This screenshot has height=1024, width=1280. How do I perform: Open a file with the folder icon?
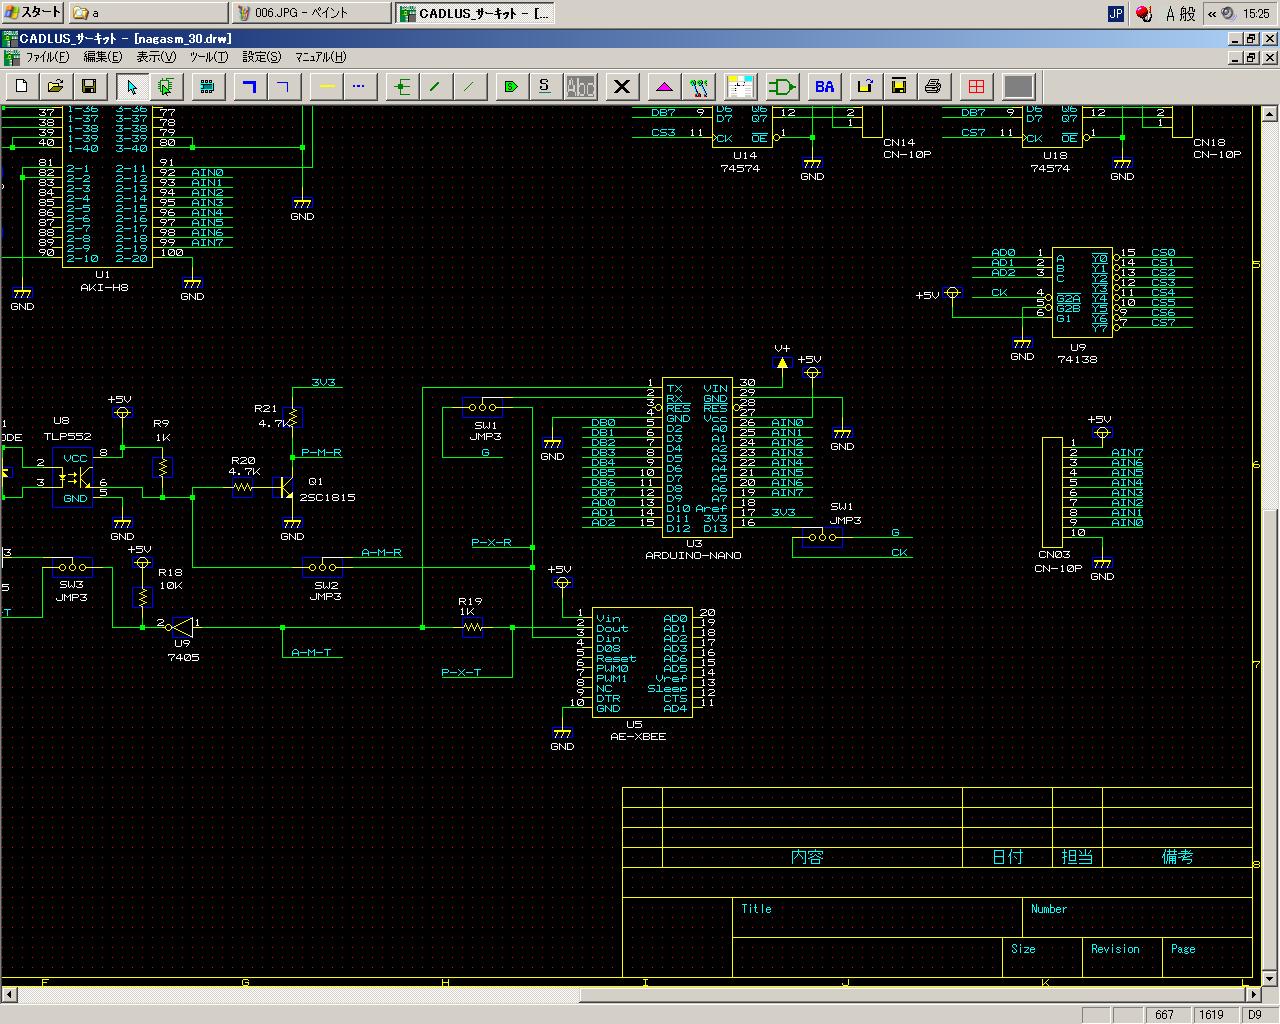[x=56, y=87]
